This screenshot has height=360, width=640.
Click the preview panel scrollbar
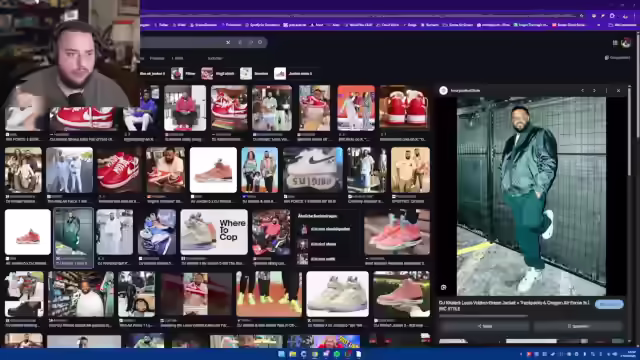(x=629, y=131)
